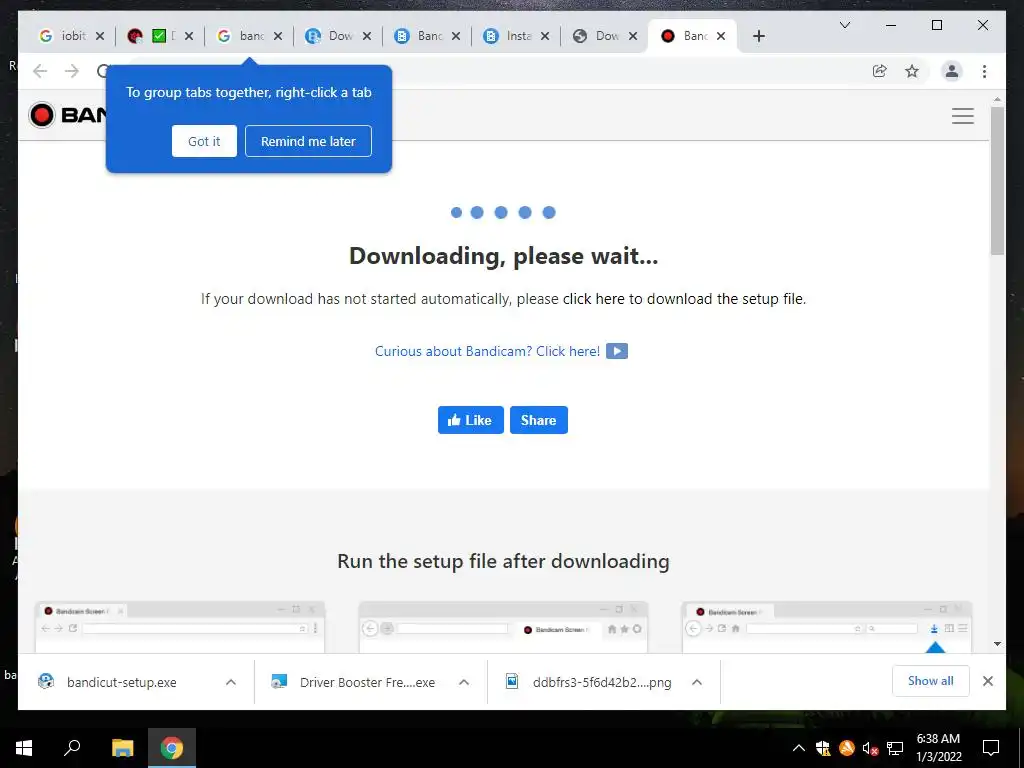Open File Explorer from the taskbar
This screenshot has width=1024, height=768.
click(122, 748)
